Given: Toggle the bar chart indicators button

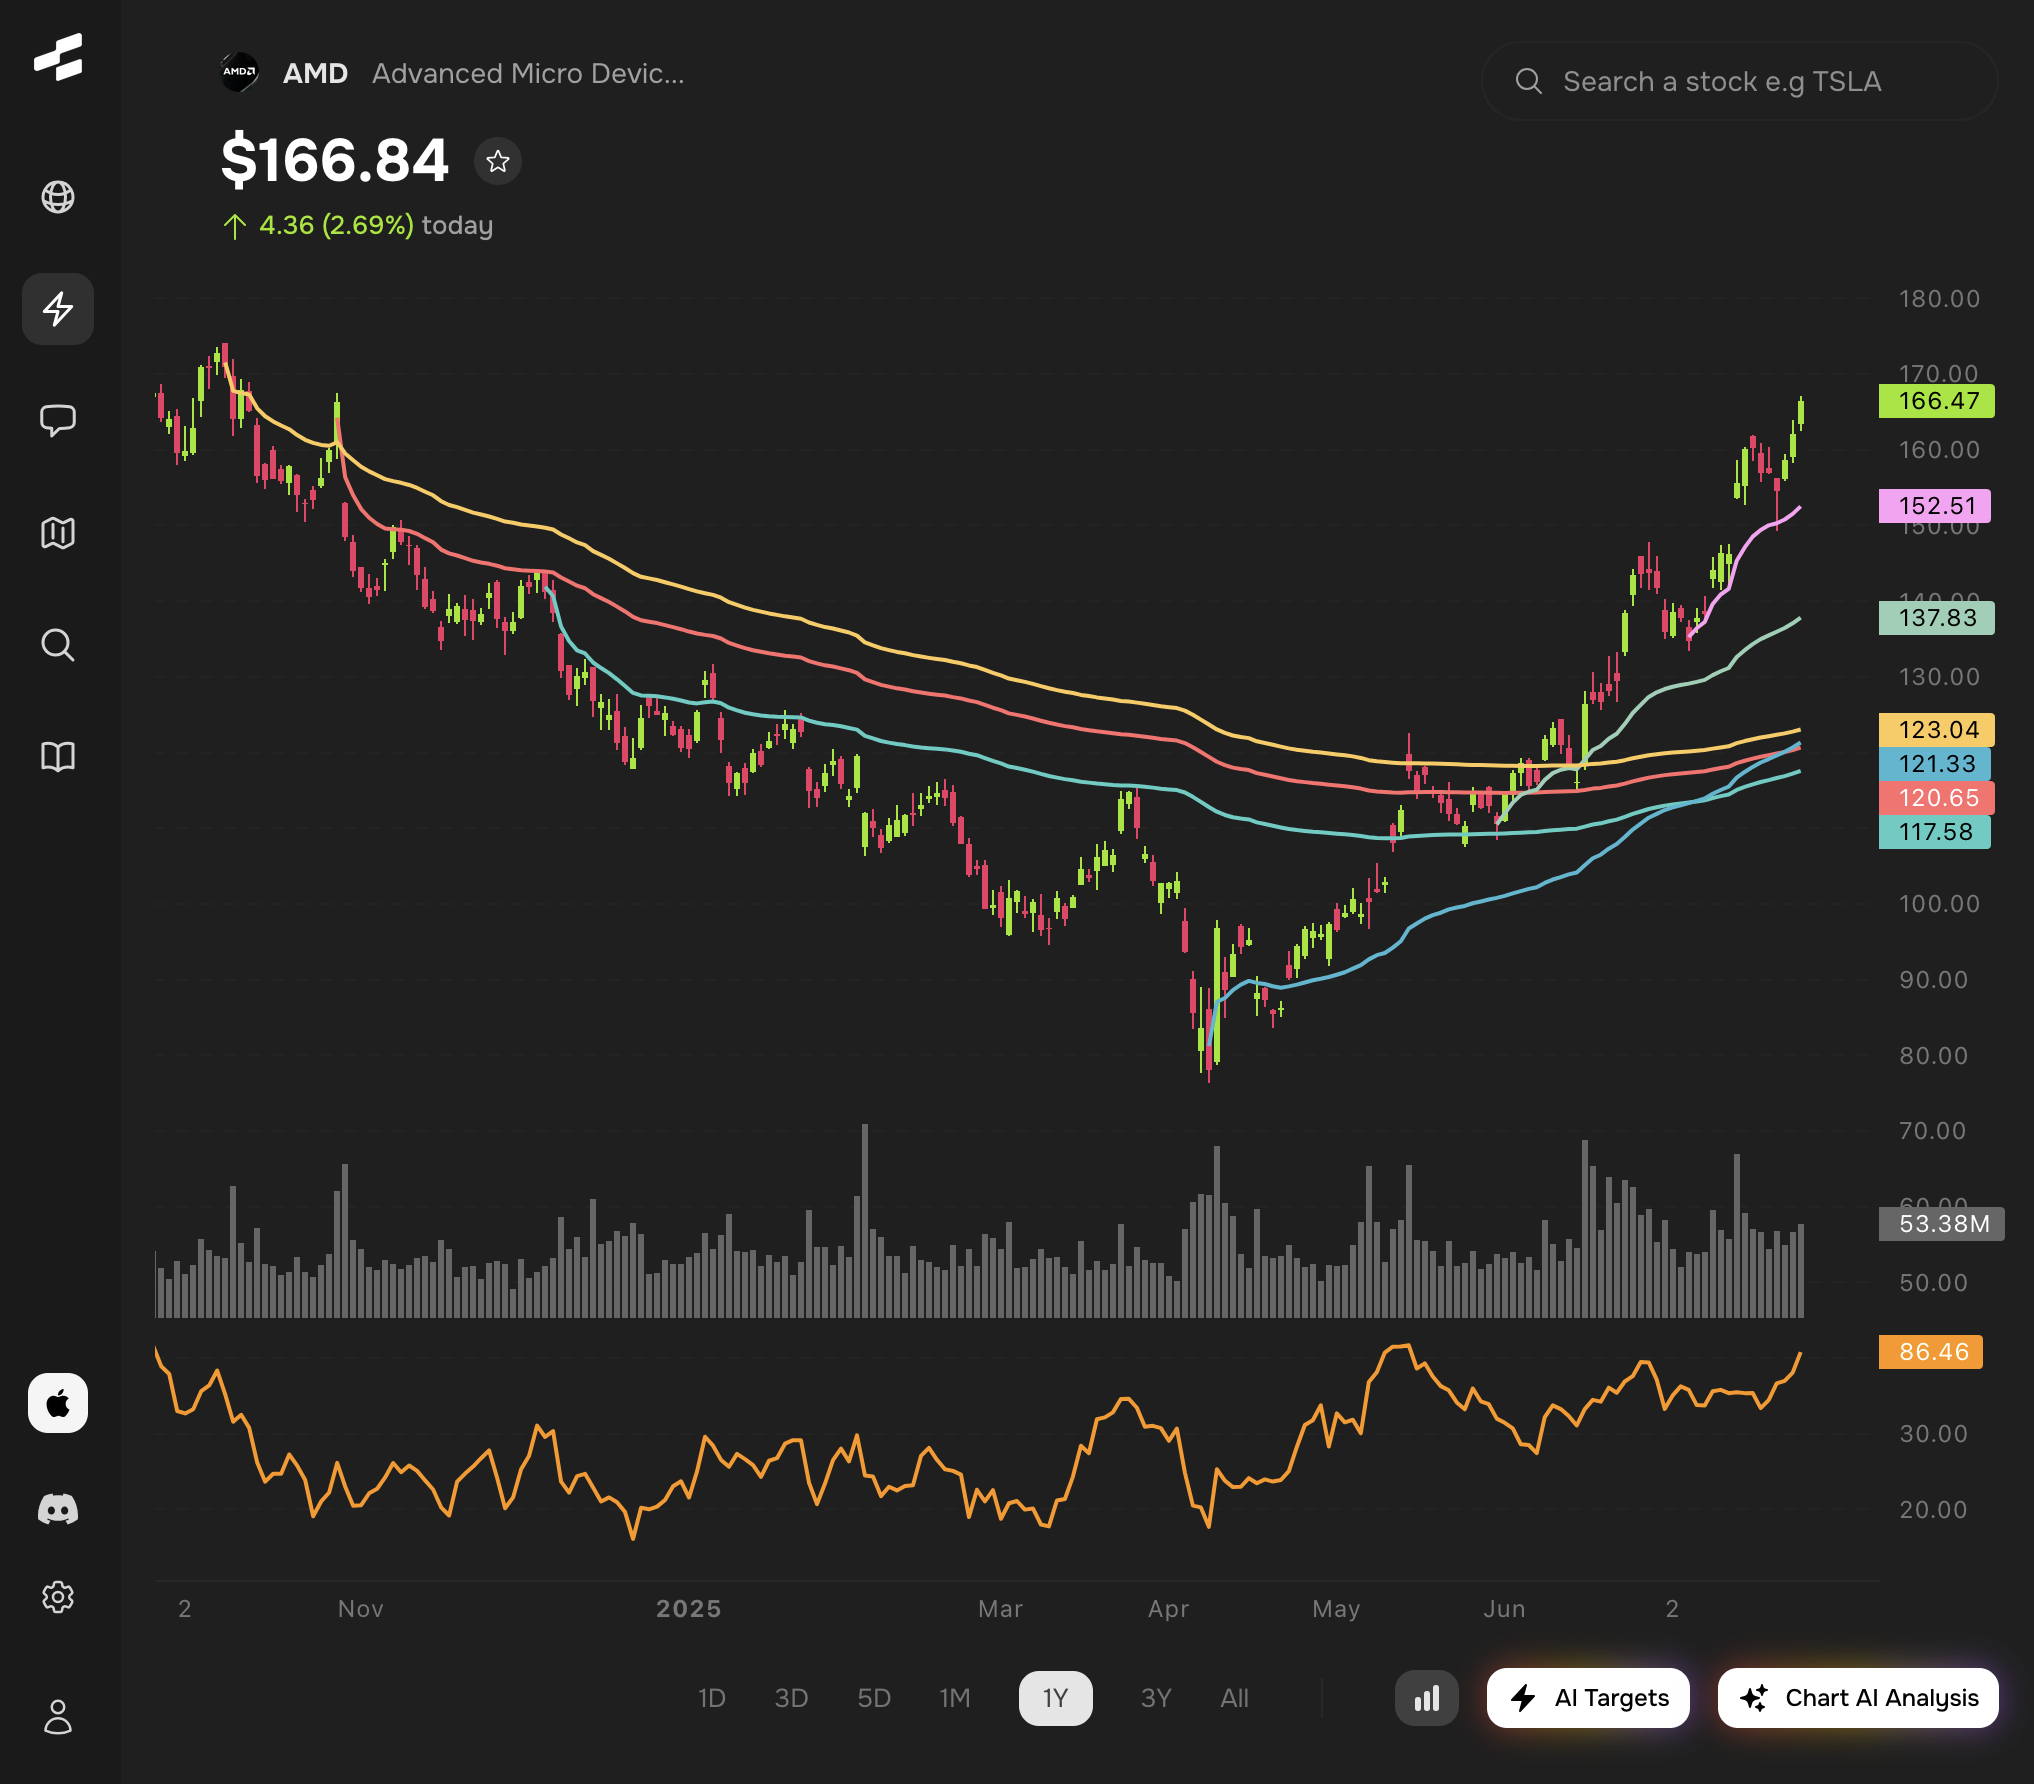Looking at the screenshot, I should coord(1426,1698).
